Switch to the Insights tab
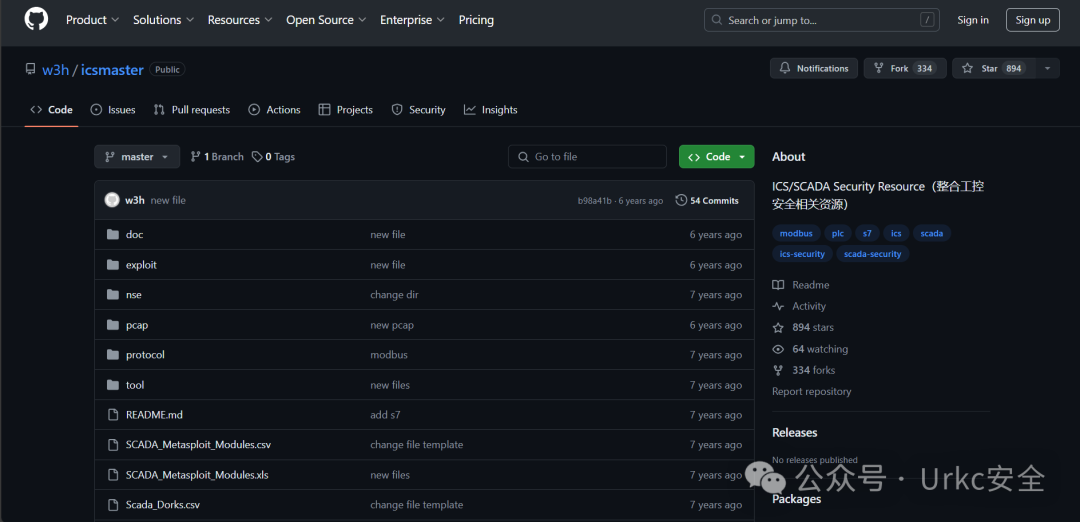 pos(490,109)
